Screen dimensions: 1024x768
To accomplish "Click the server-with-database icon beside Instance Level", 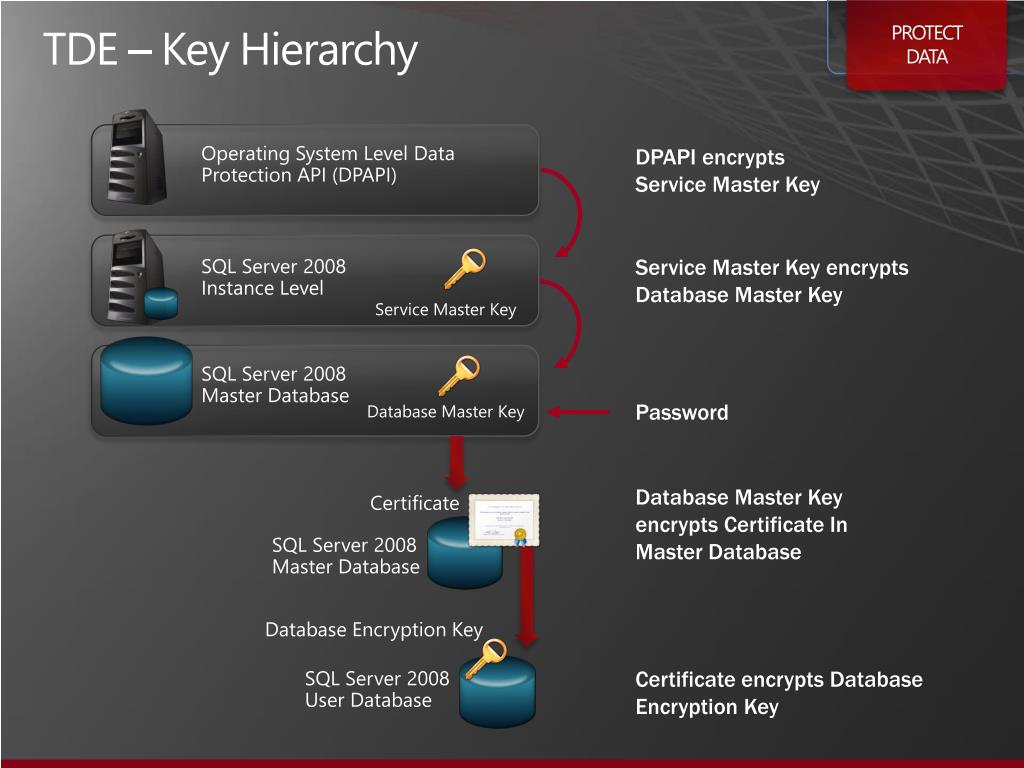I will 140,276.
